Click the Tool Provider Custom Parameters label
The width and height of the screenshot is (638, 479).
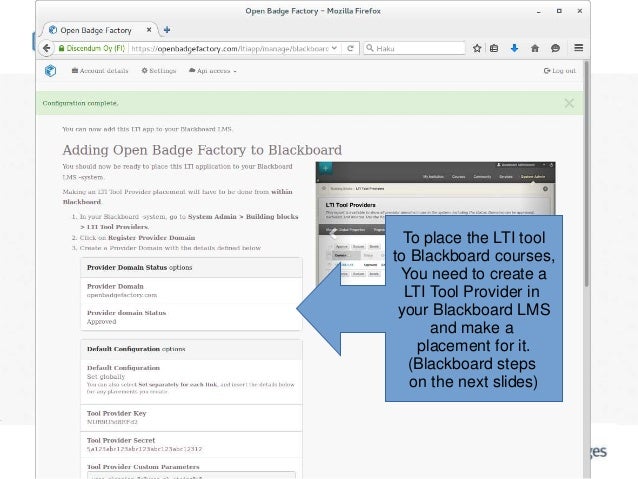point(143,467)
